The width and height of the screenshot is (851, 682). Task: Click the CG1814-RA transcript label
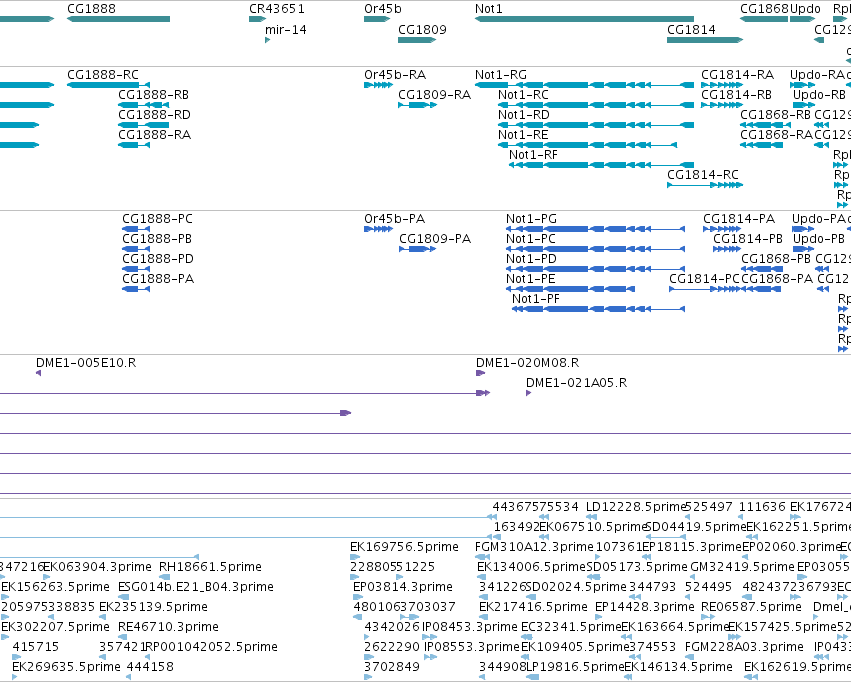point(738,74)
